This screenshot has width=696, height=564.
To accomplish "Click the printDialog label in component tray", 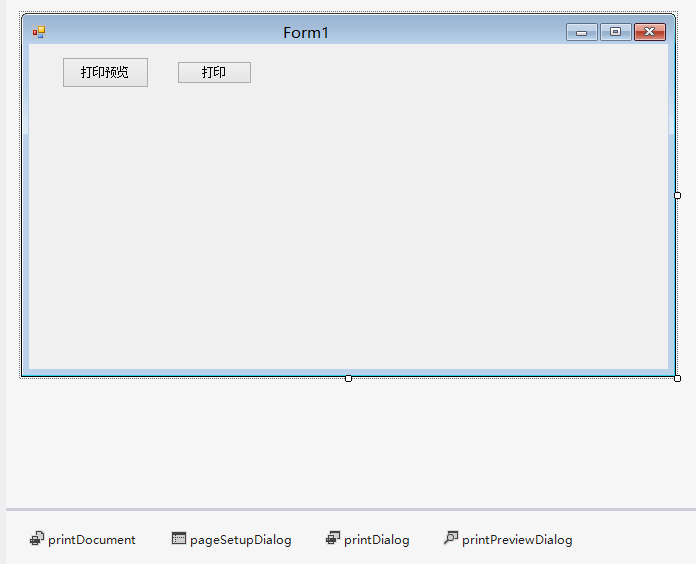I will point(376,540).
